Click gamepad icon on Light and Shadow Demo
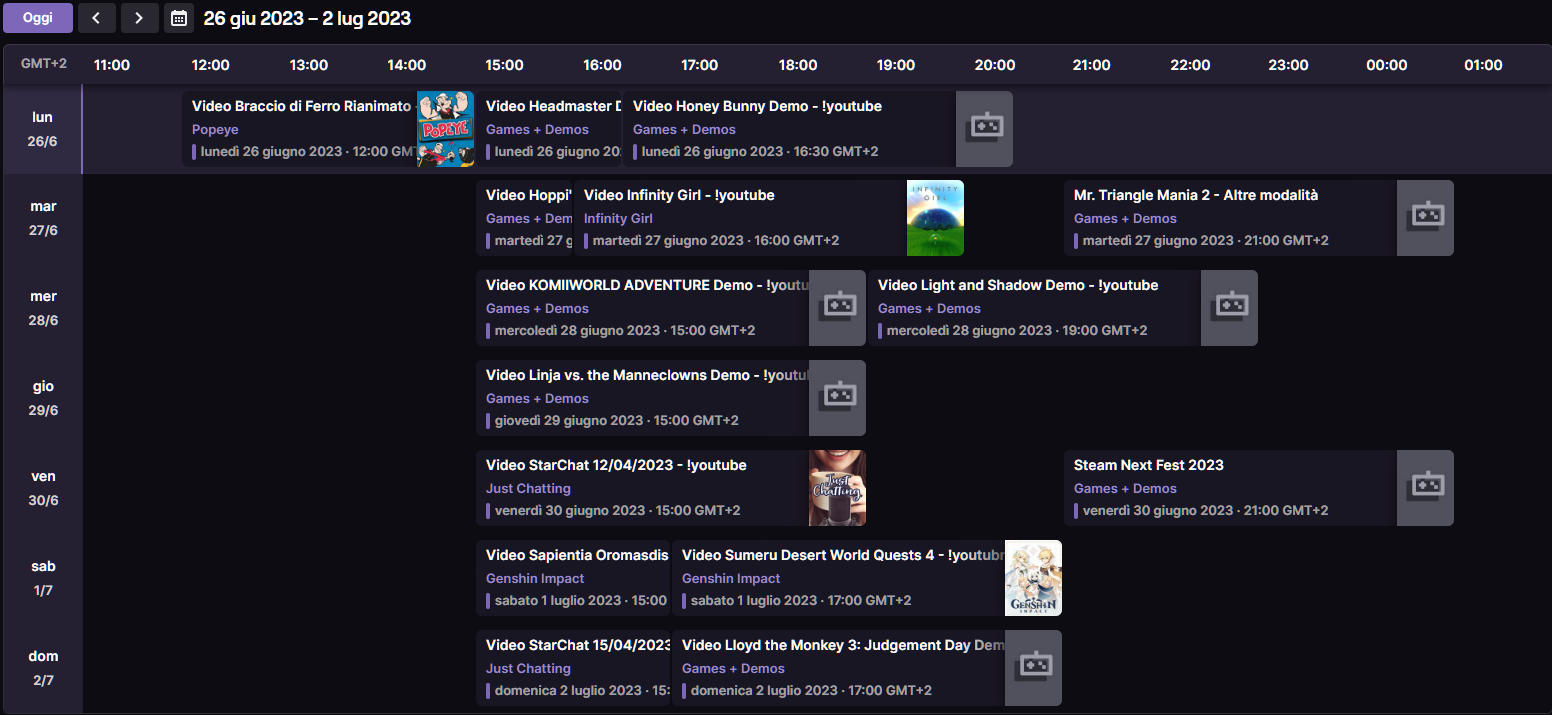The image size is (1552, 715). tap(1229, 308)
